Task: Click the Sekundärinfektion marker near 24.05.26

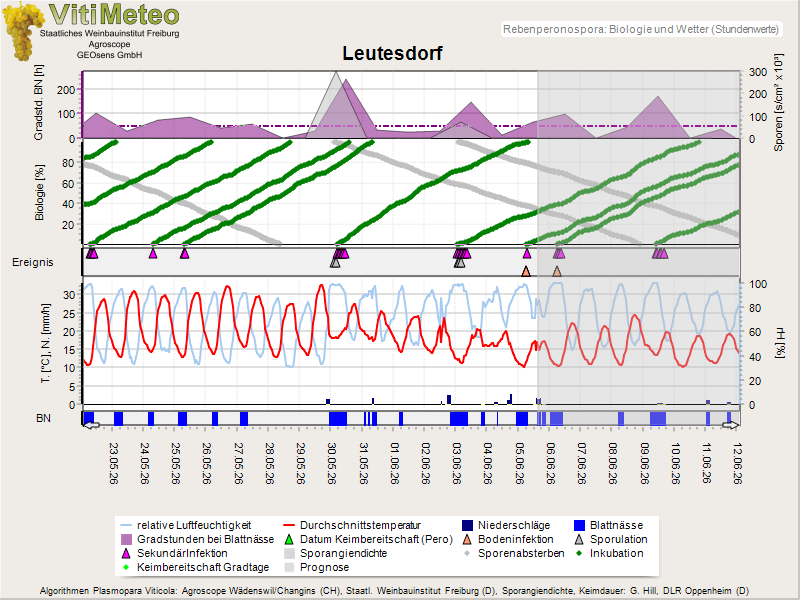Action: 153,253
